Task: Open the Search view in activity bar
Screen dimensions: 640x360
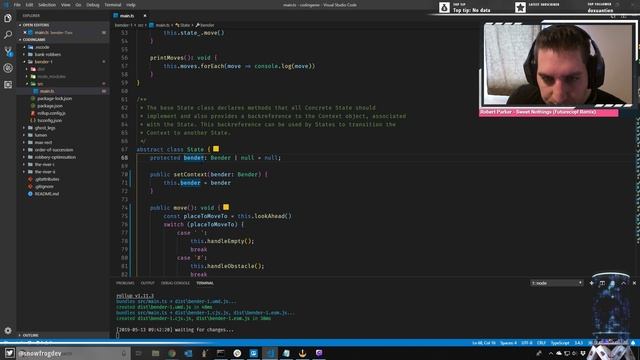Action: [x=8, y=35]
